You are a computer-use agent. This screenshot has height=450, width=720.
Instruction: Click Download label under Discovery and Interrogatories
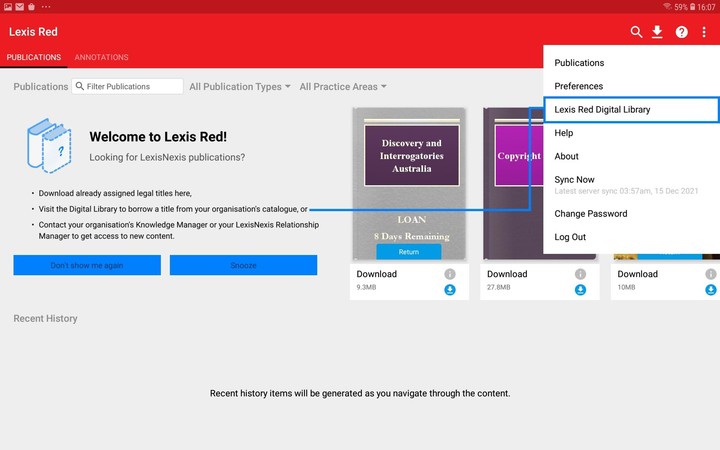(377, 274)
